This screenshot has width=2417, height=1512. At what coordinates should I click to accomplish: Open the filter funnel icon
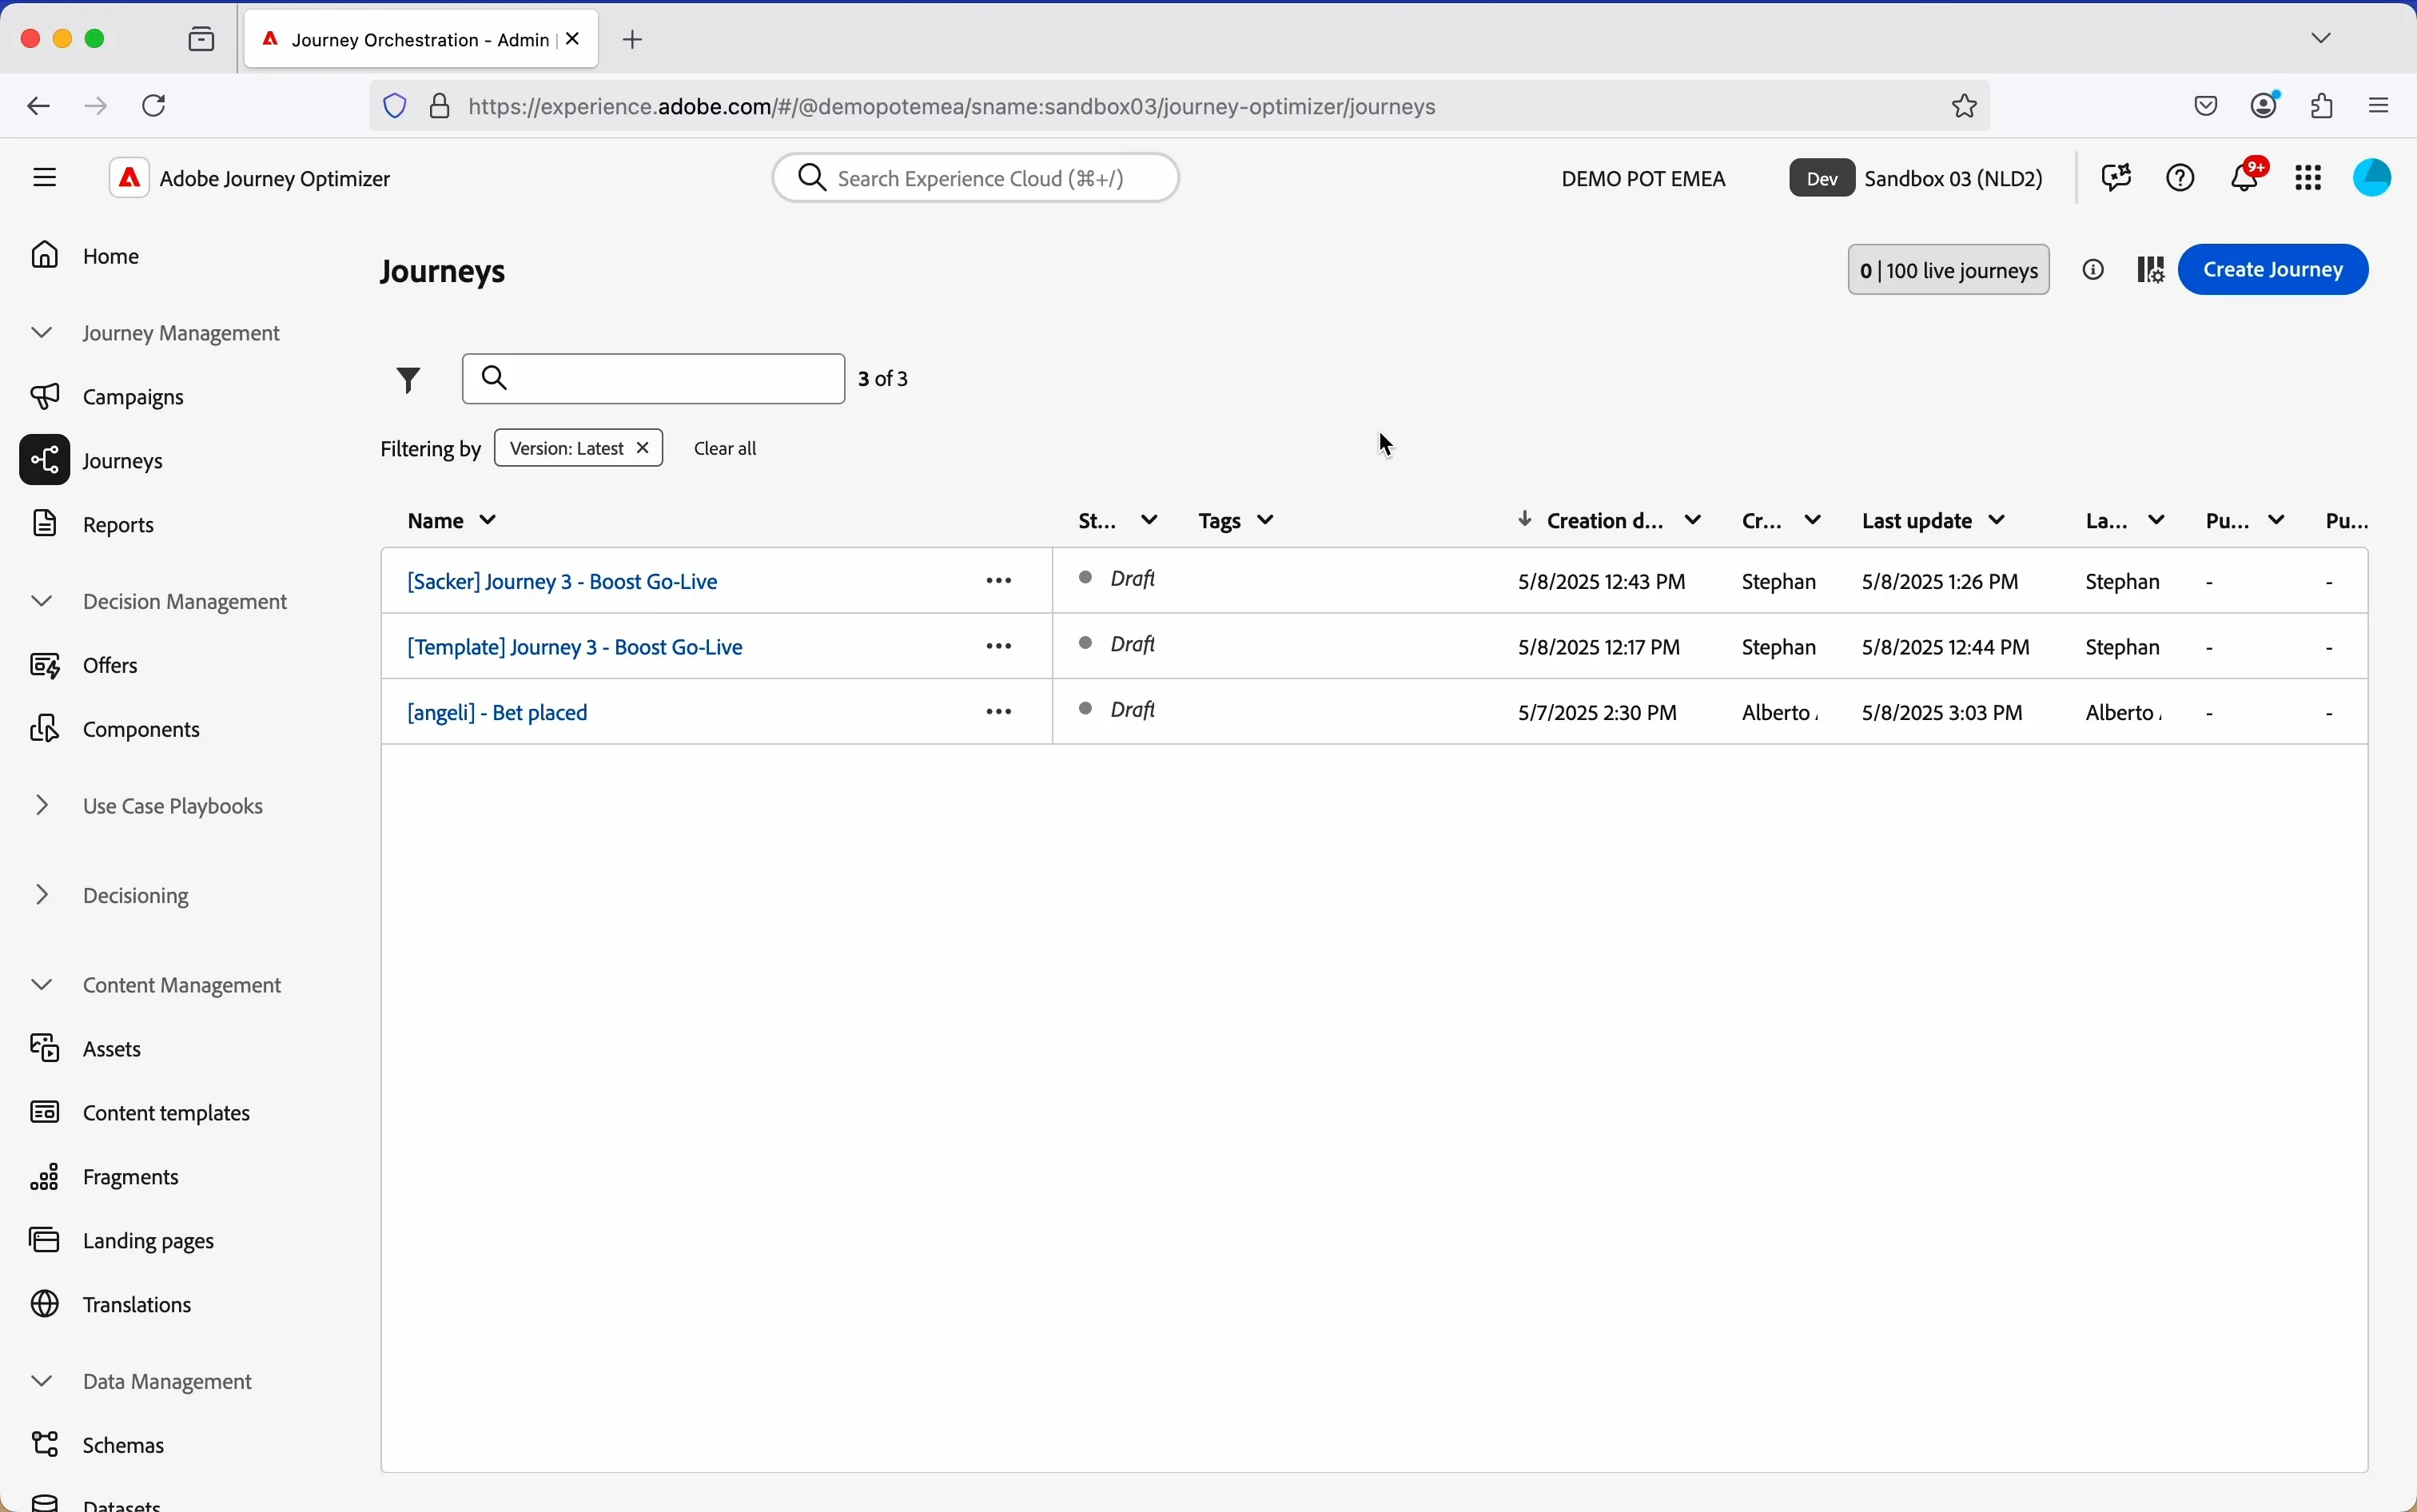tap(409, 380)
